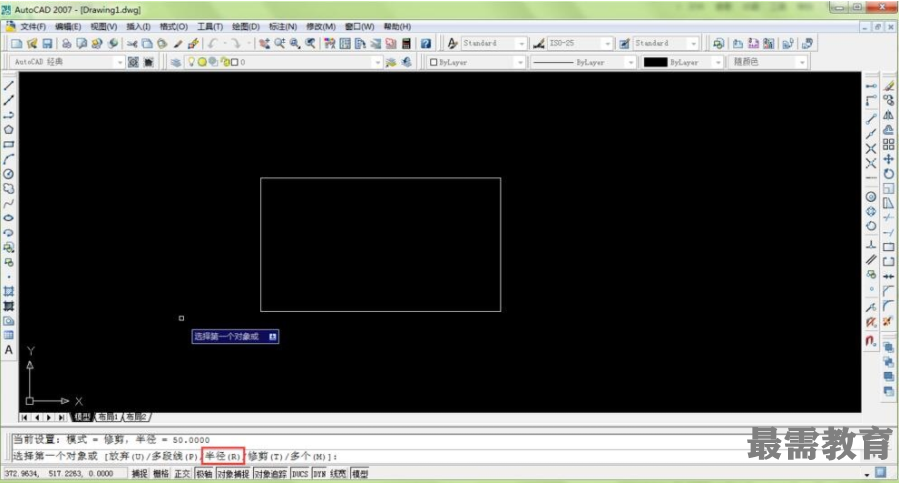
Task: Click the Cut scissors icon
Action: click(x=132, y=44)
